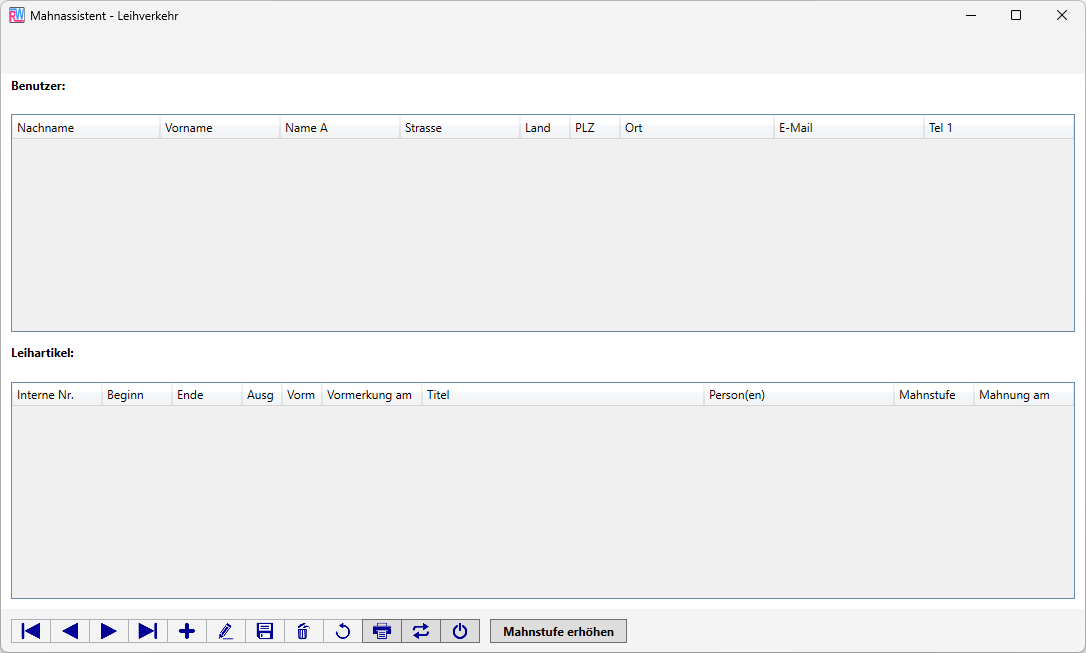Add a new record with plus icon
The image size is (1086, 653).
[x=187, y=631]
